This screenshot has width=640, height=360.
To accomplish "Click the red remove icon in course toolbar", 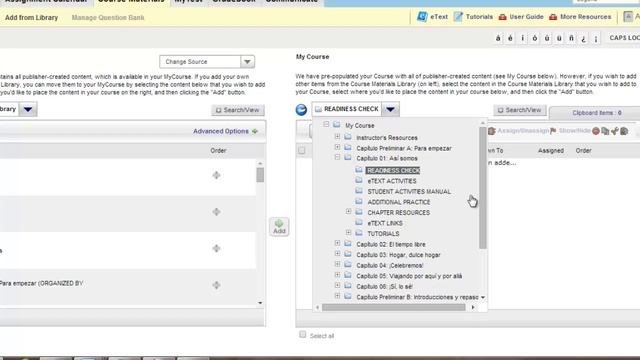I will click(x=596, y=131).
